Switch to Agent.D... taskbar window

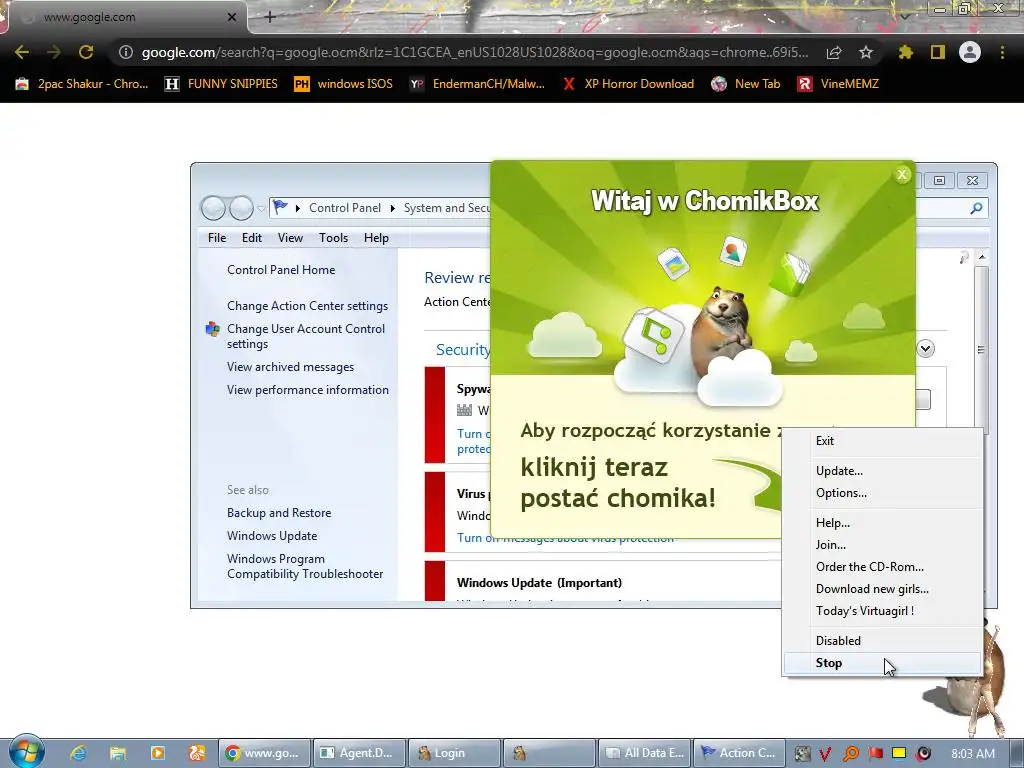(359, 753)
